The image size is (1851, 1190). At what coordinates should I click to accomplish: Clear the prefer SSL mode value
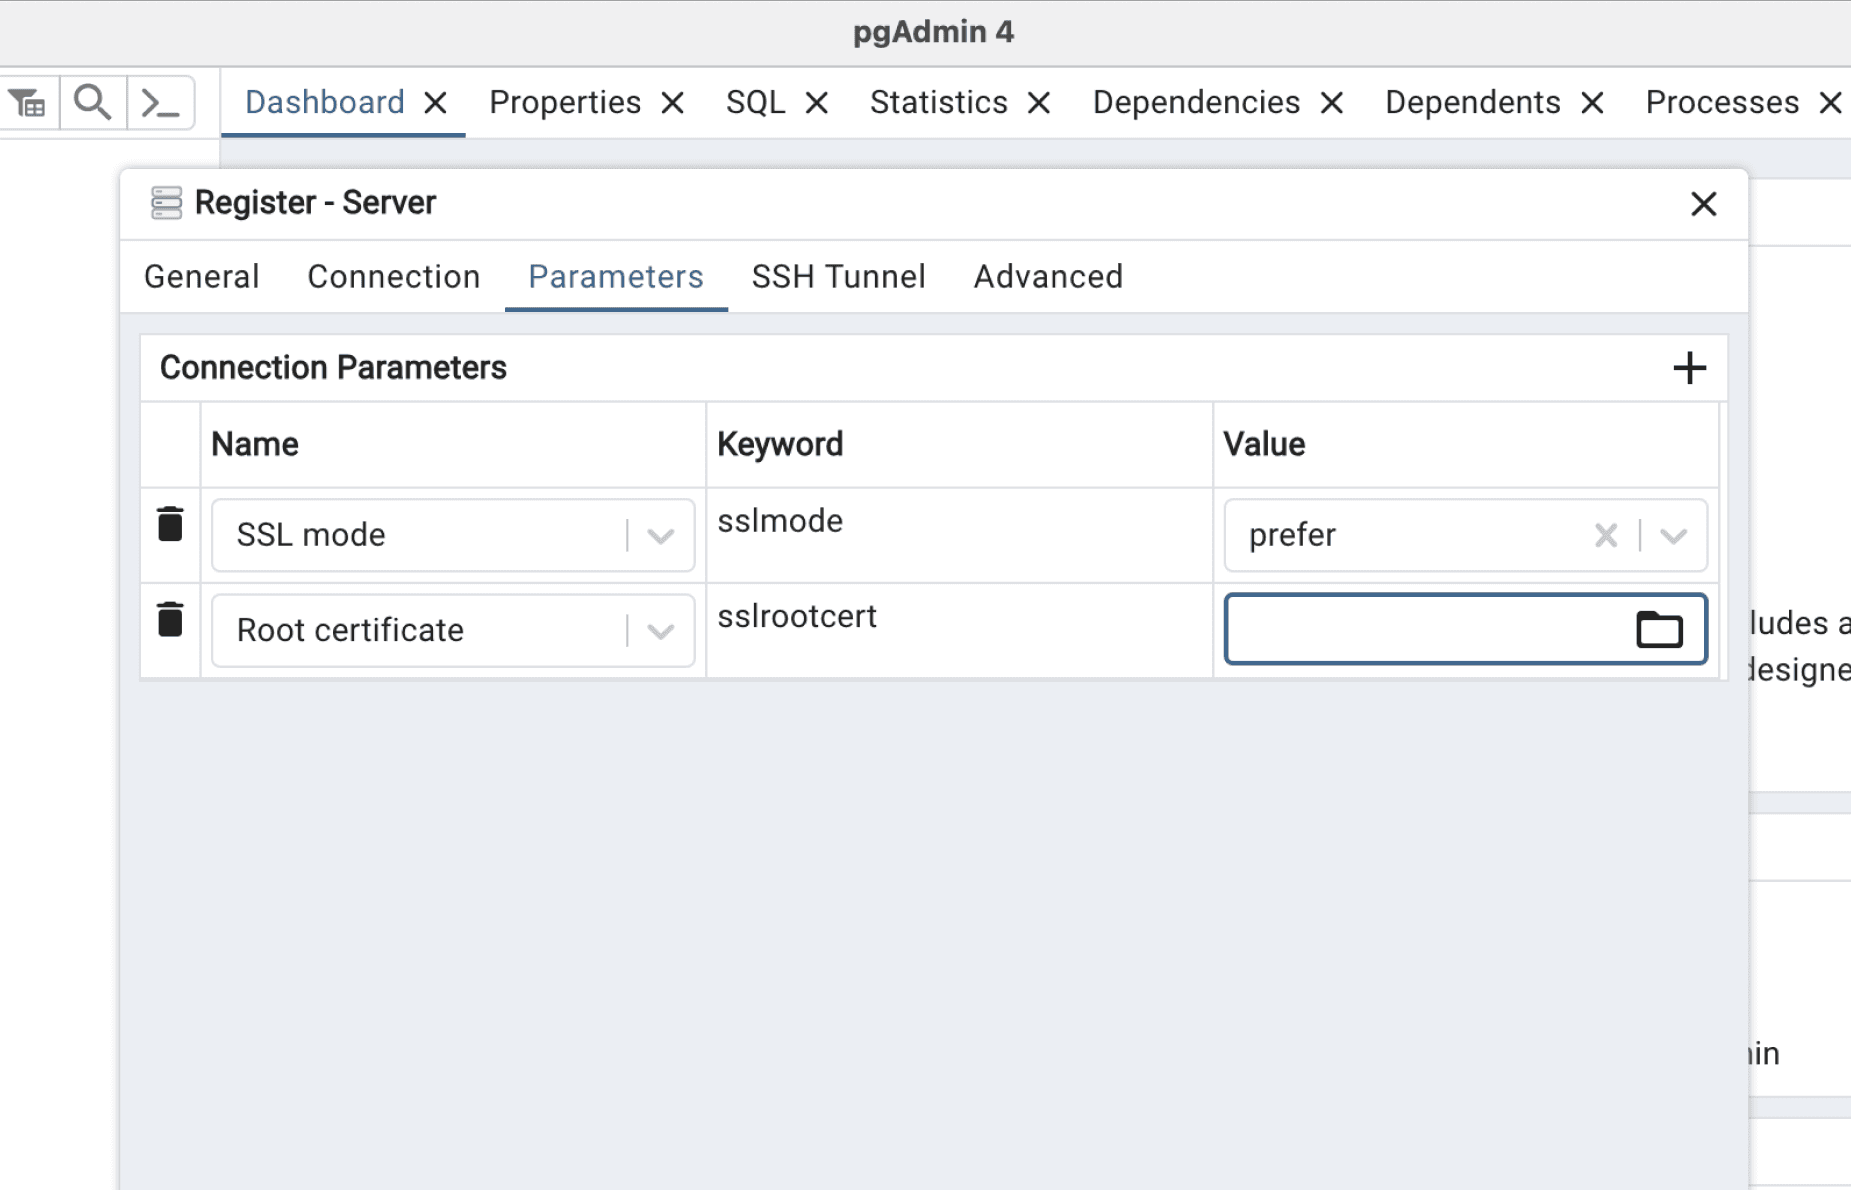pyautogui.click(x=1606, y=535)
